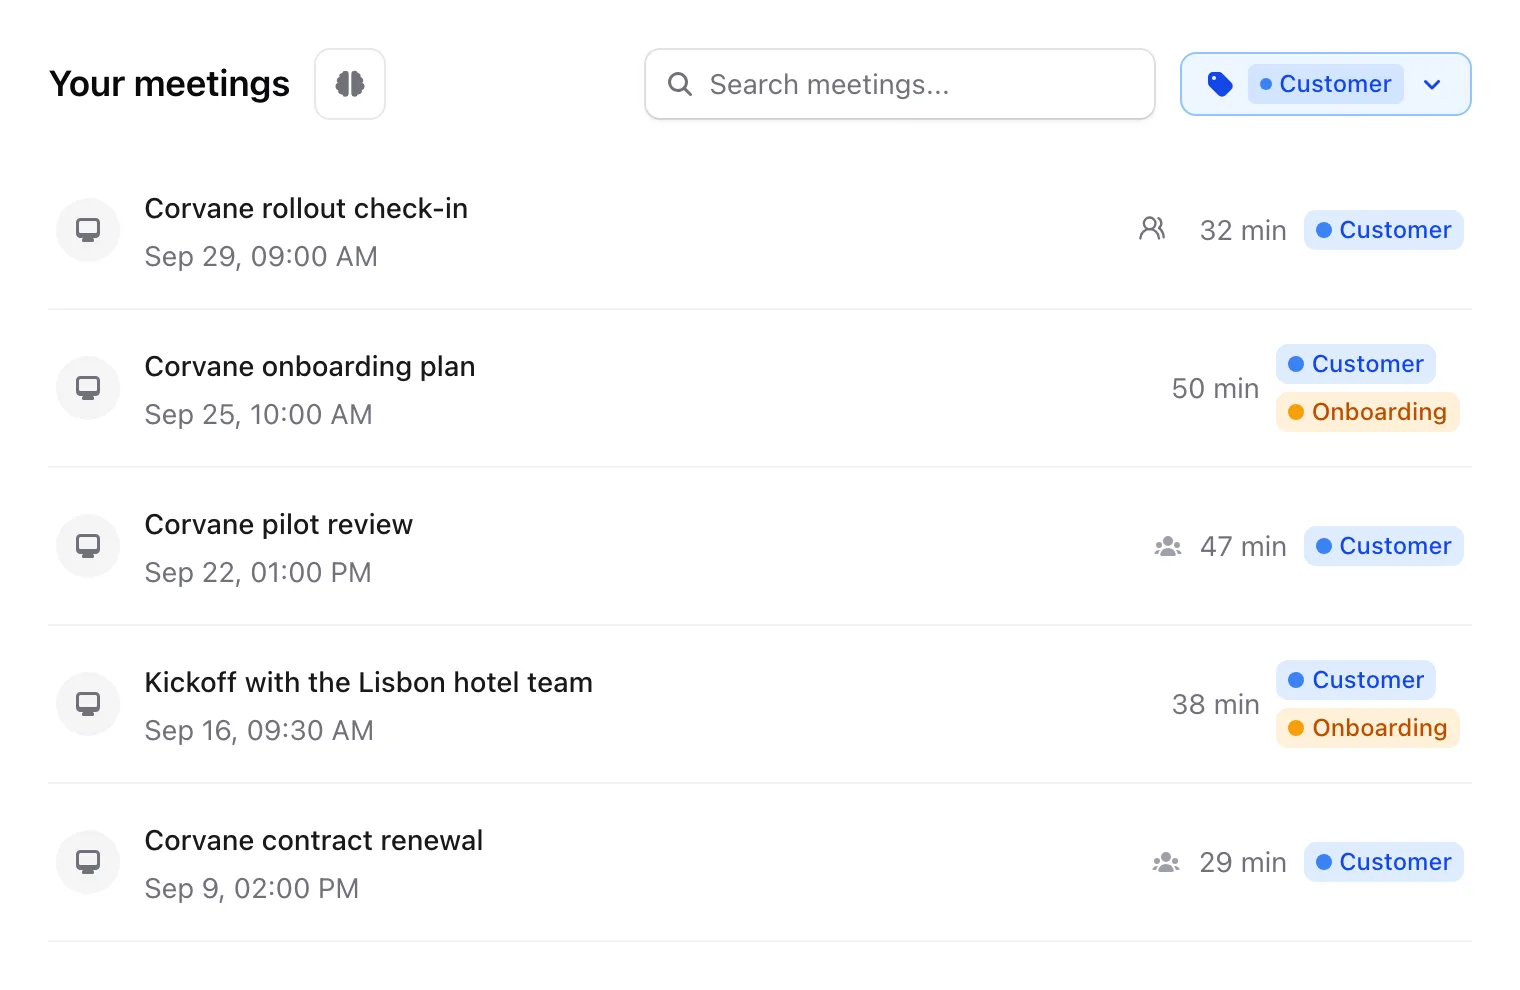Click the monitor icon for Corvane pilot review
Image resolution: width=1520 pixels, height=990 pixels.
pyautogui.click(x=88, y=546)
